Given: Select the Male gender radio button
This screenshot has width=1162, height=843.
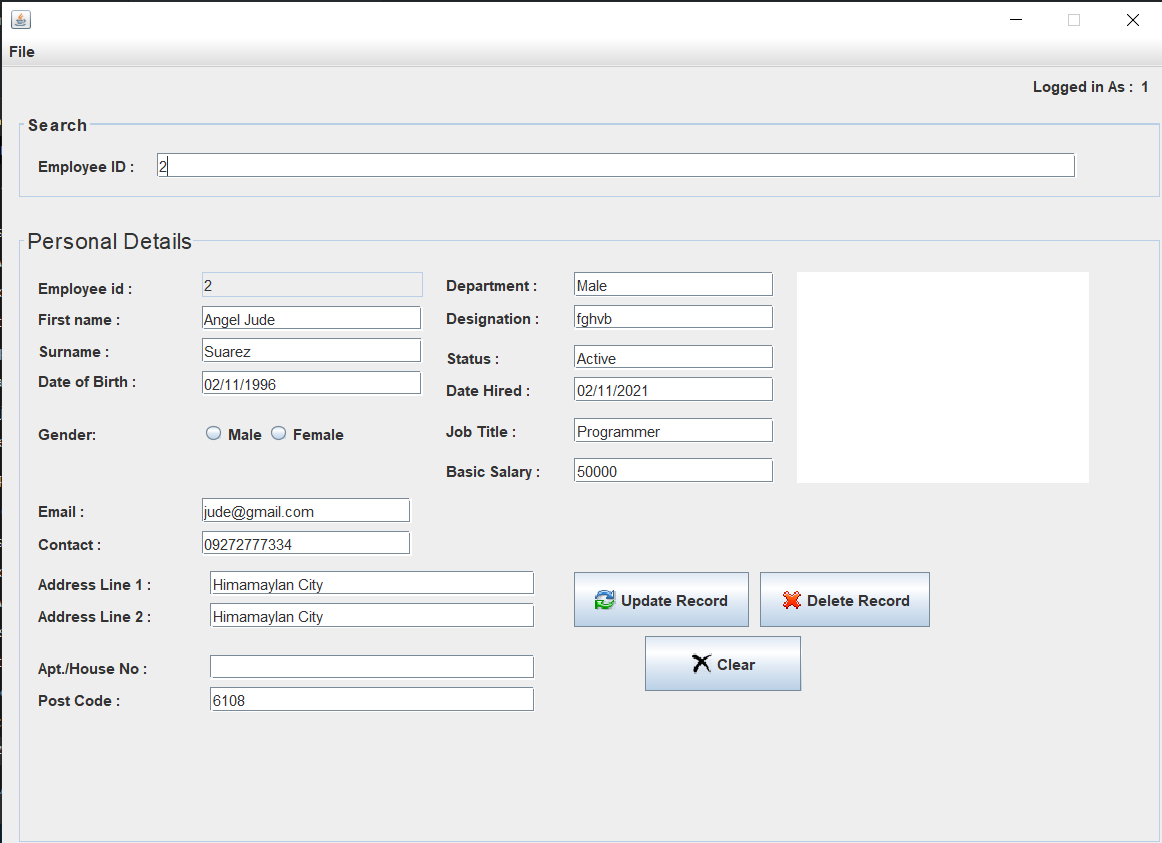Looking at the screenshot, I should point(213,434).
